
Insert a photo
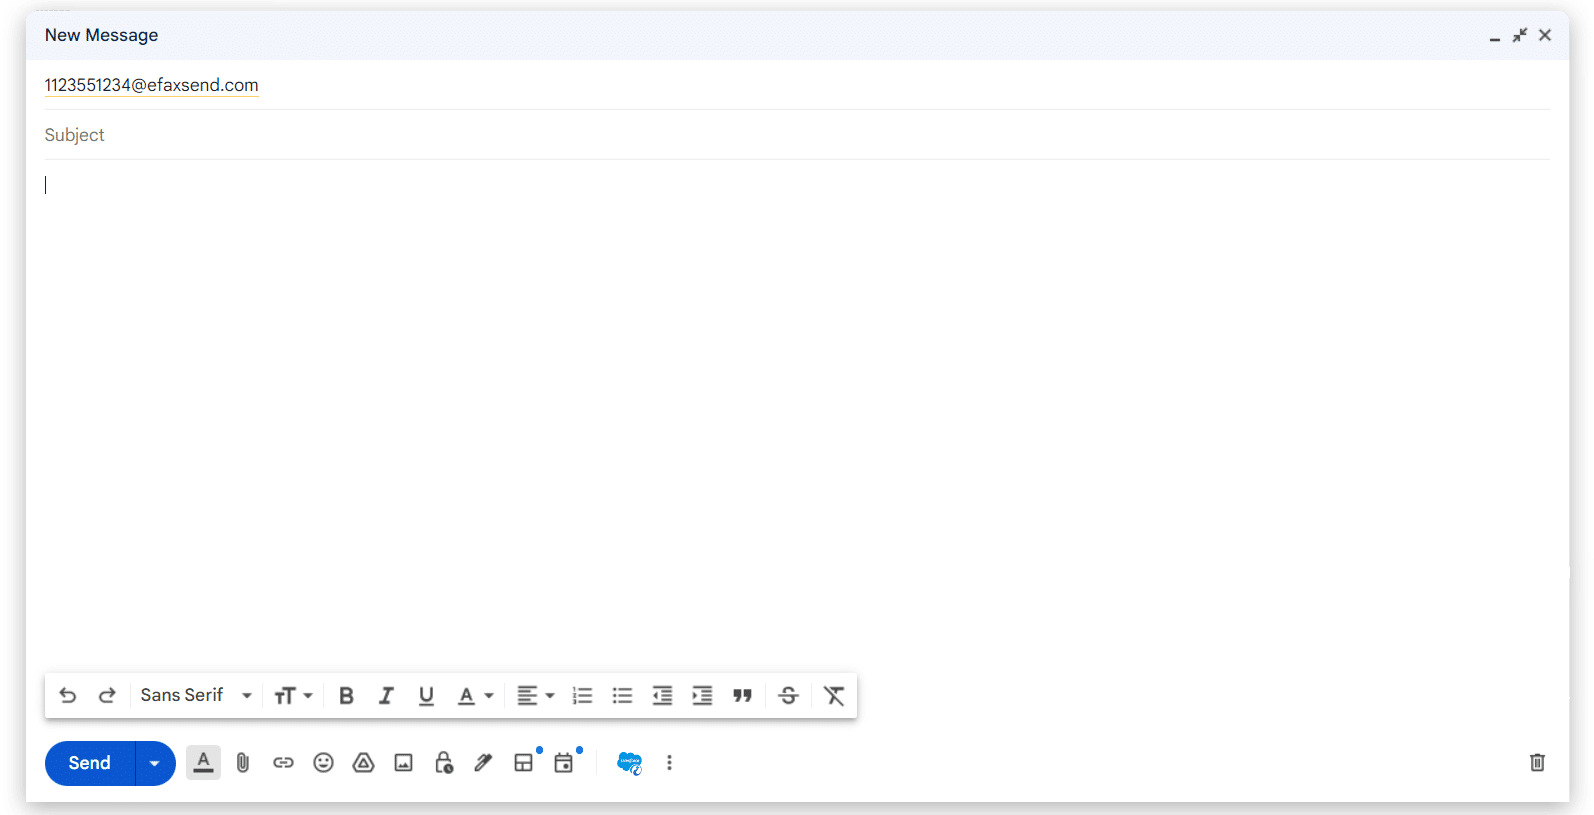[403, 763]
